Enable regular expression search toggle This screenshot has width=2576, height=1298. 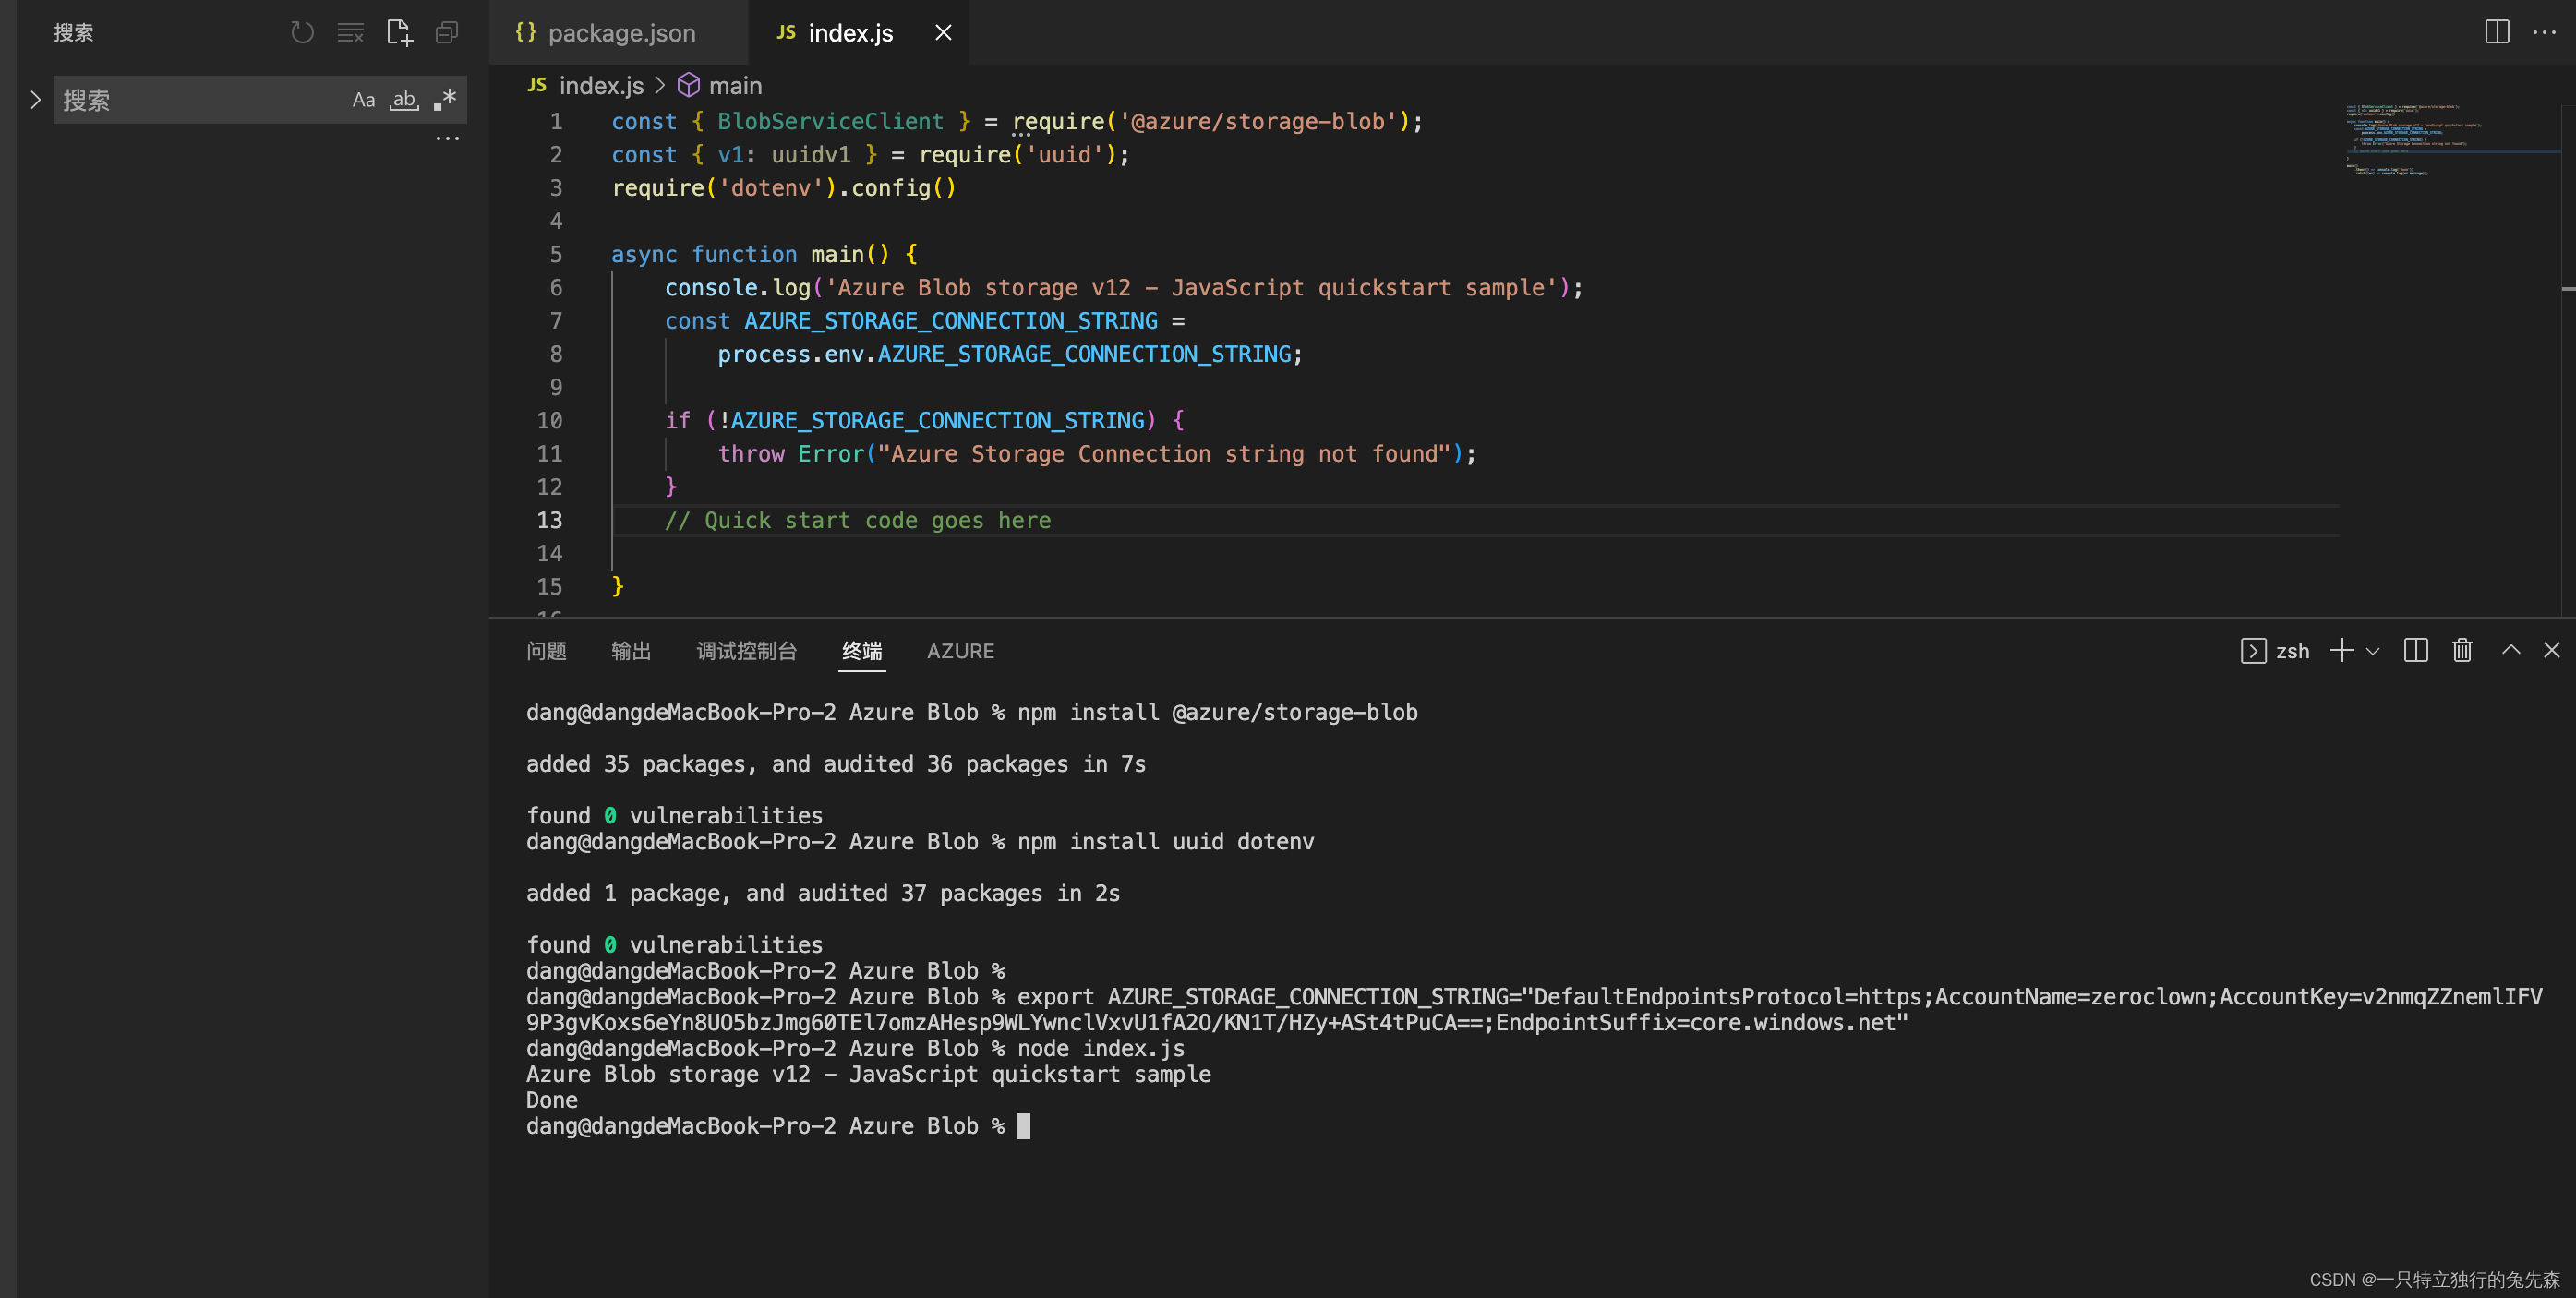pos(445,100)
